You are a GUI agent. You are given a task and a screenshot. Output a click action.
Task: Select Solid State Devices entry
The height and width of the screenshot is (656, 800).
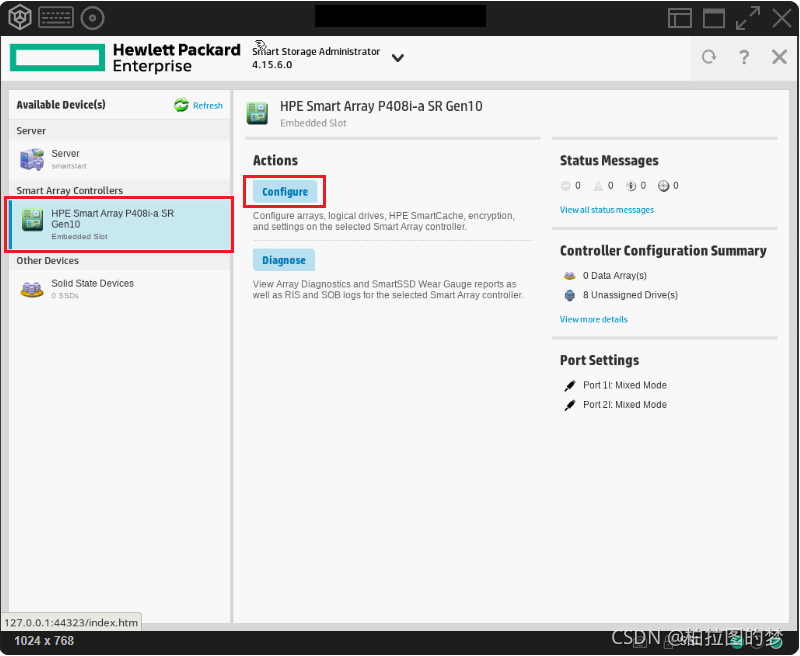(x=119, y=289)
